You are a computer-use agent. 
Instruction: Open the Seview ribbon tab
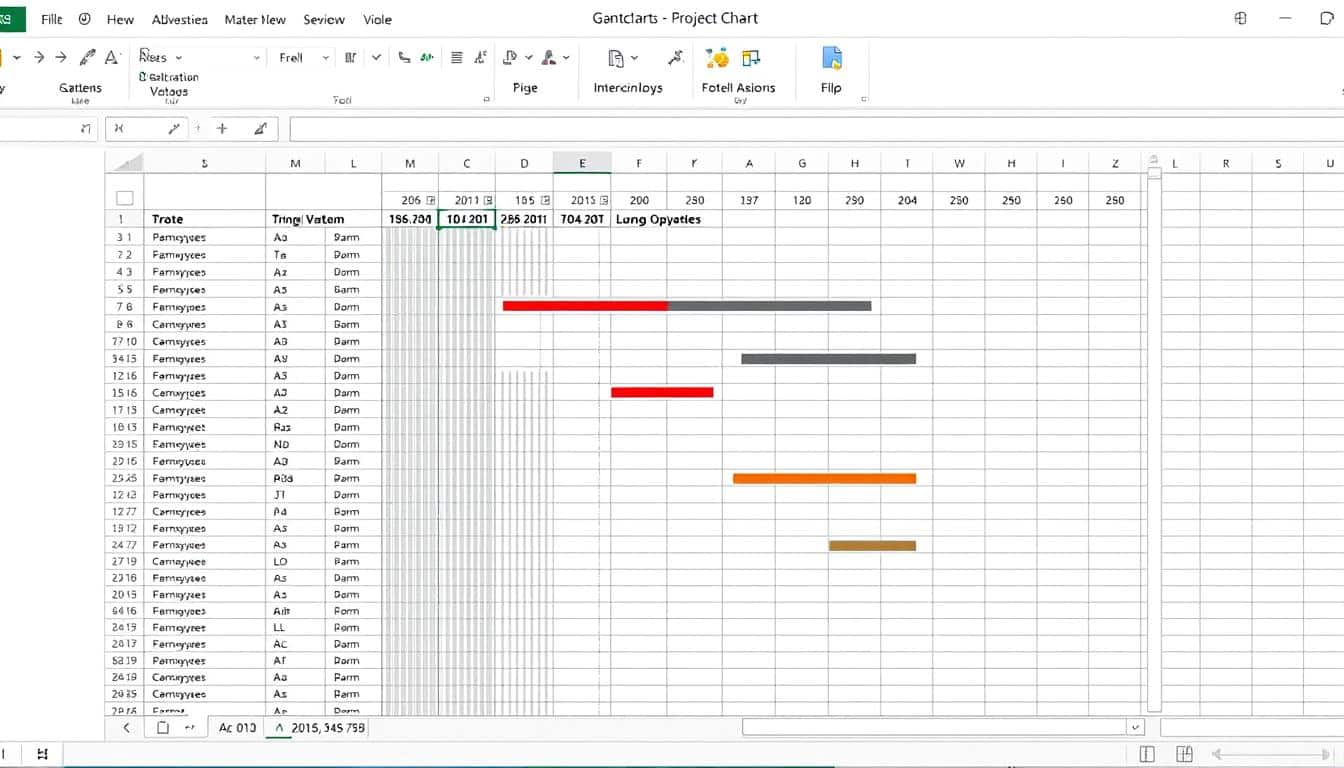click(x=324, y=19)
